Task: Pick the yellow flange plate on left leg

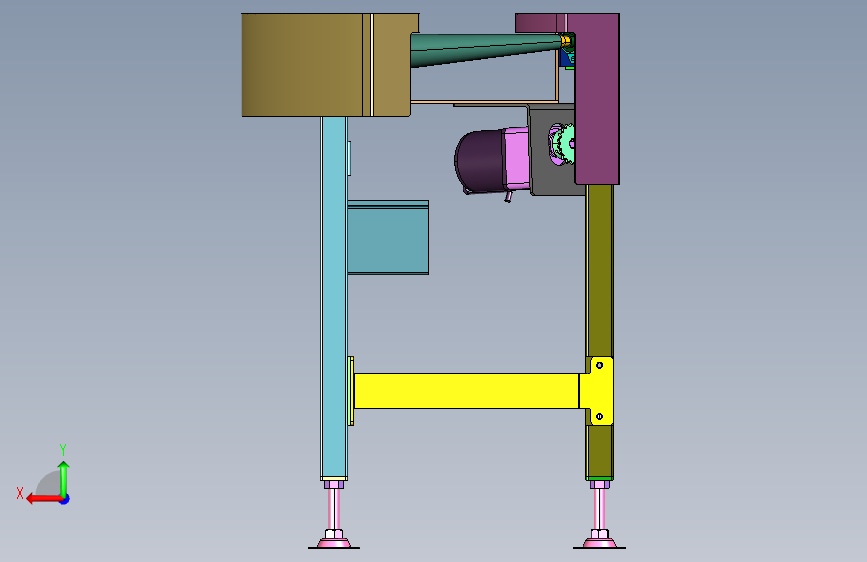Action: (351, 391)
